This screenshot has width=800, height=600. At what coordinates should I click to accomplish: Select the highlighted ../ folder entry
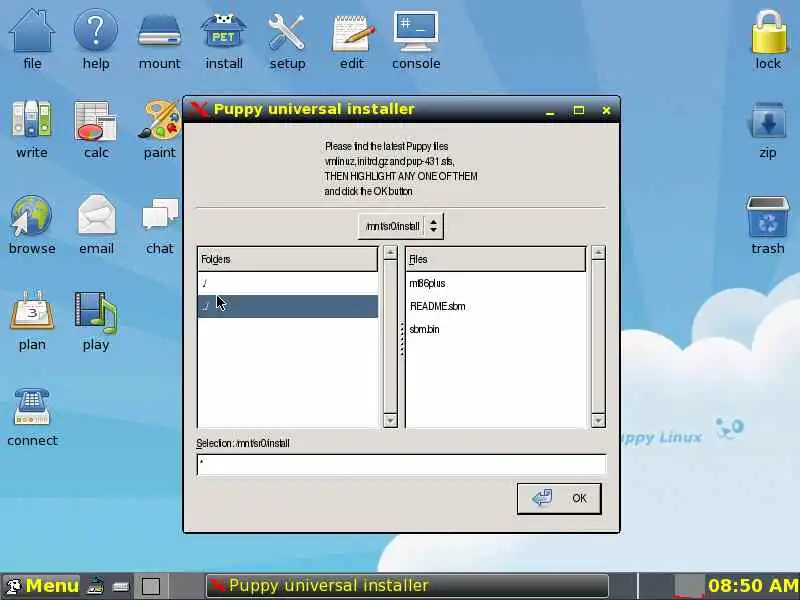tap(288, 306)
